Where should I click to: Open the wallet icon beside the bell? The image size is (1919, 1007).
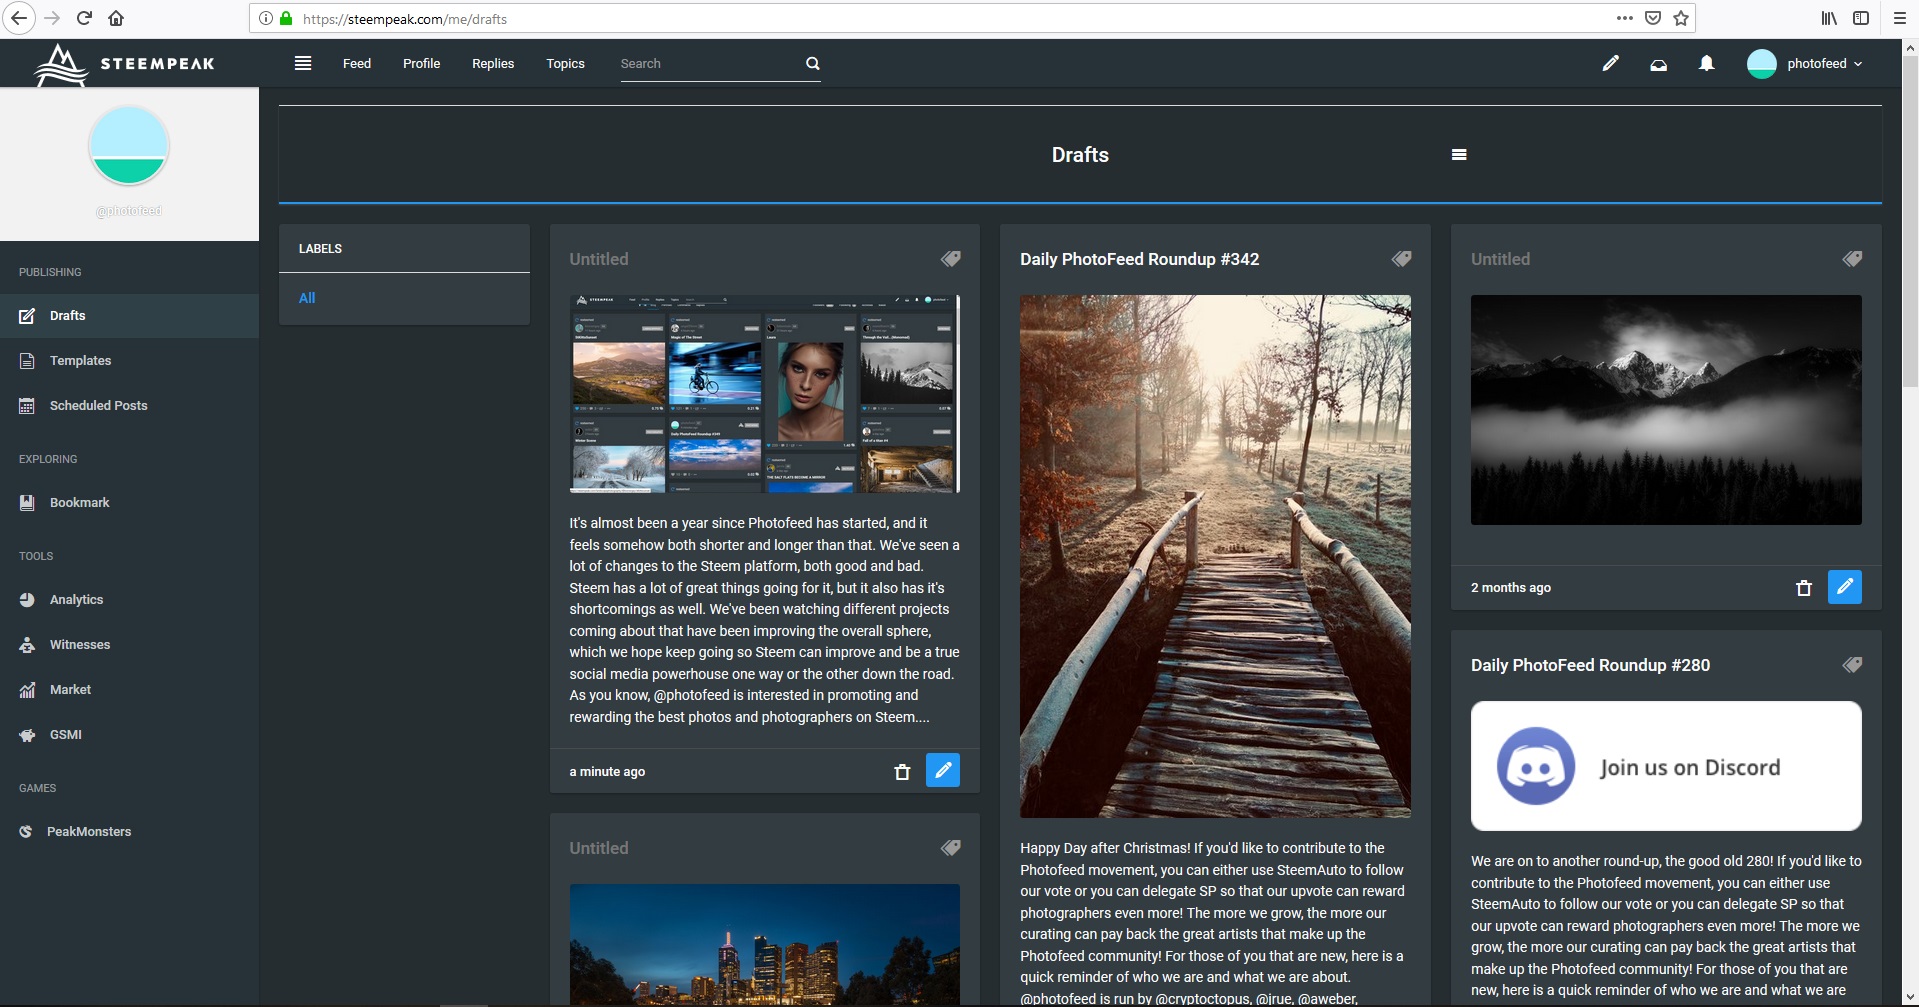pos(1658,64)
